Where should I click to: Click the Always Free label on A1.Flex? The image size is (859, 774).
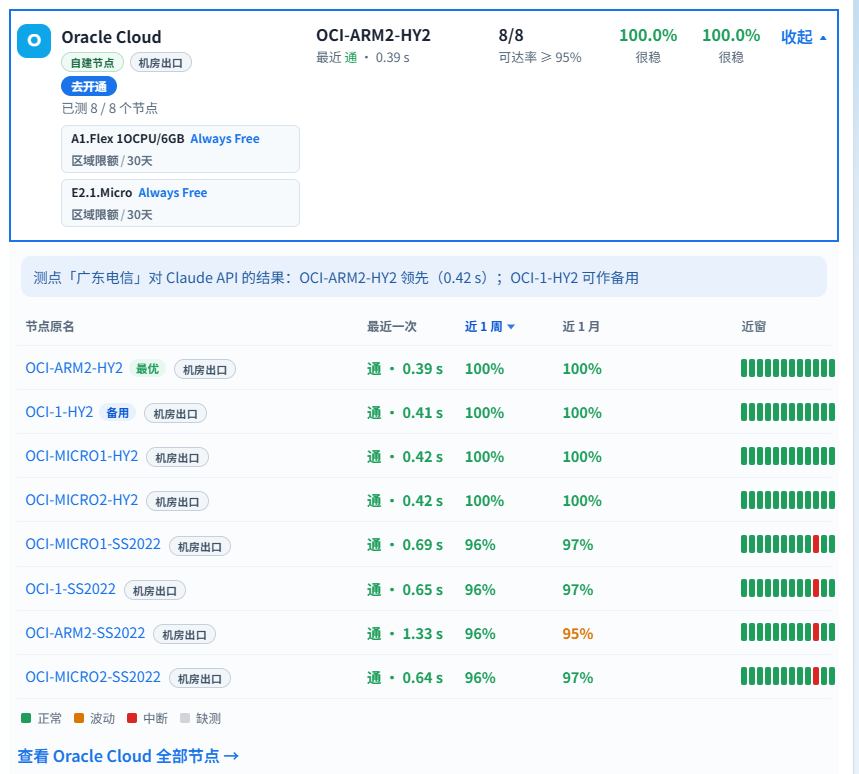(225, 139)
